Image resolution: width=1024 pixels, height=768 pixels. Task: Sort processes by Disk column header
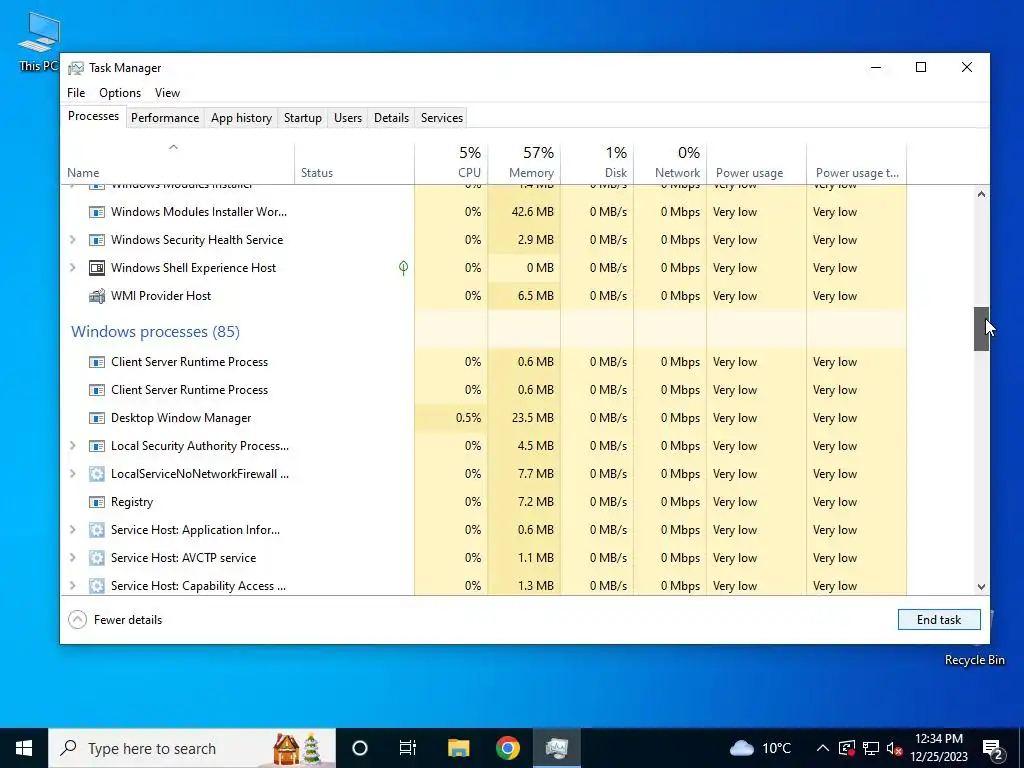pyautogui.click(x=598, y=163)
